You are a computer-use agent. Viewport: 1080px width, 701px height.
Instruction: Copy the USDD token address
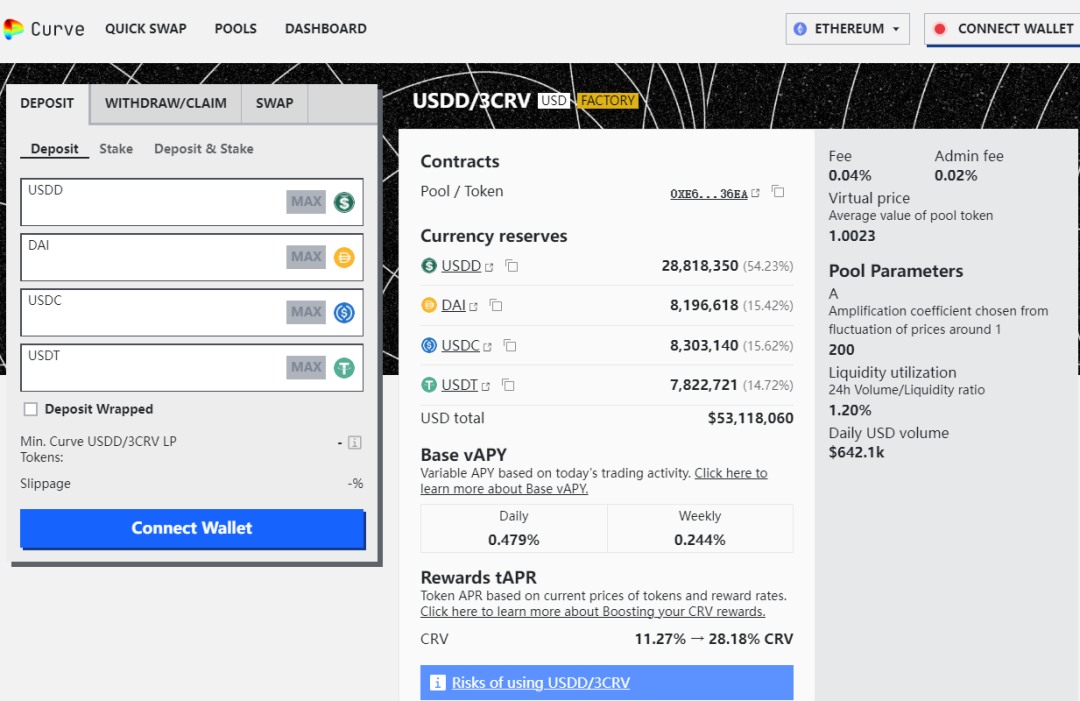[x=511, y=266]
